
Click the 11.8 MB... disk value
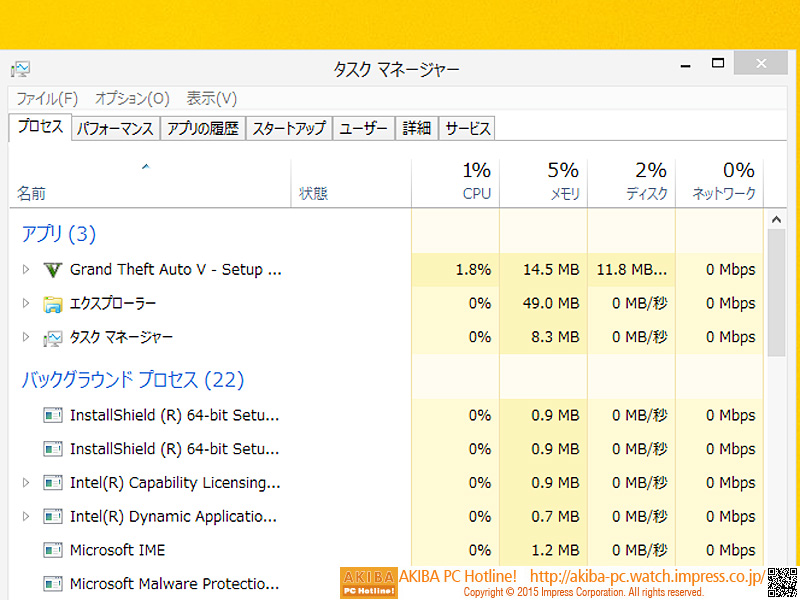coord(632,269)
